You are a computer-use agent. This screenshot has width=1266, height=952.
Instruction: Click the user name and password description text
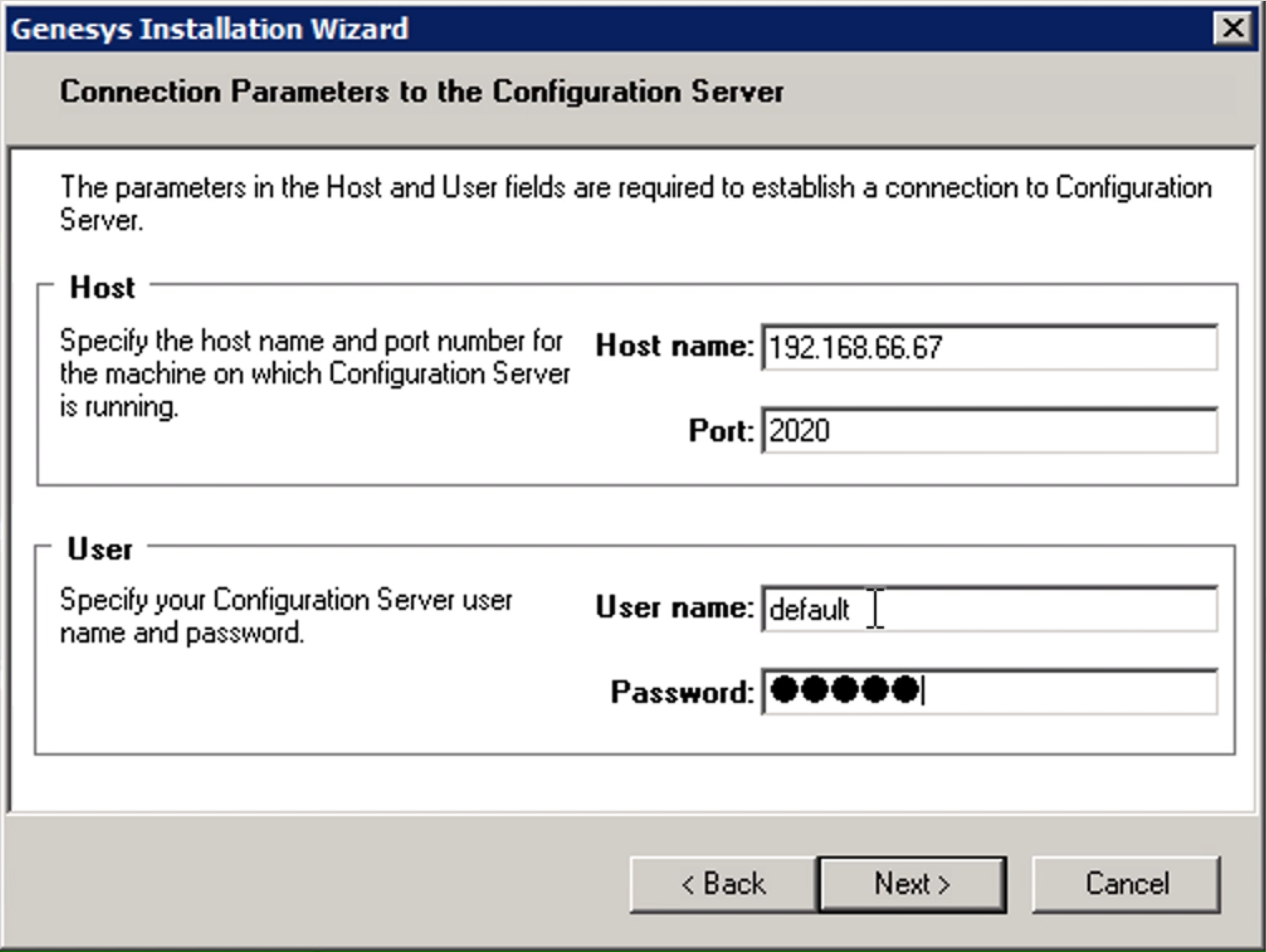click(286, 616)
